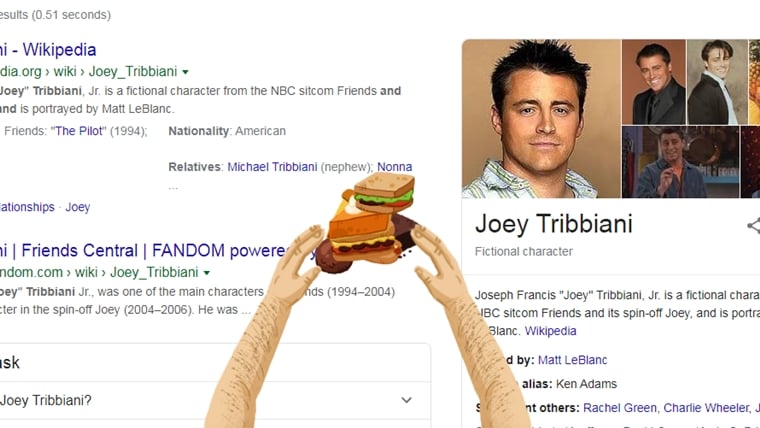Click the share icon beside Joey Tribbiani title
The height and width of the screenshot is (428, 760).
click(x=754, y=225)
